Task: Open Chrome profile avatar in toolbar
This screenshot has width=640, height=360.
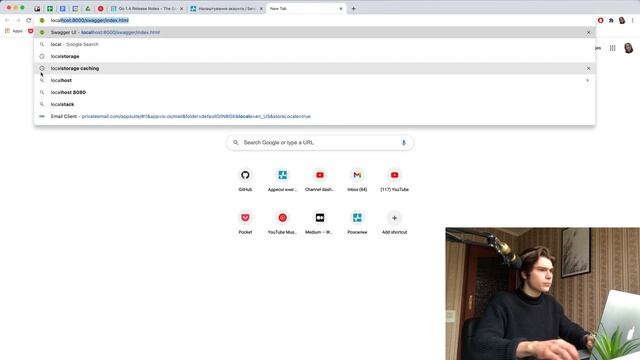Action: coord(622,20)
